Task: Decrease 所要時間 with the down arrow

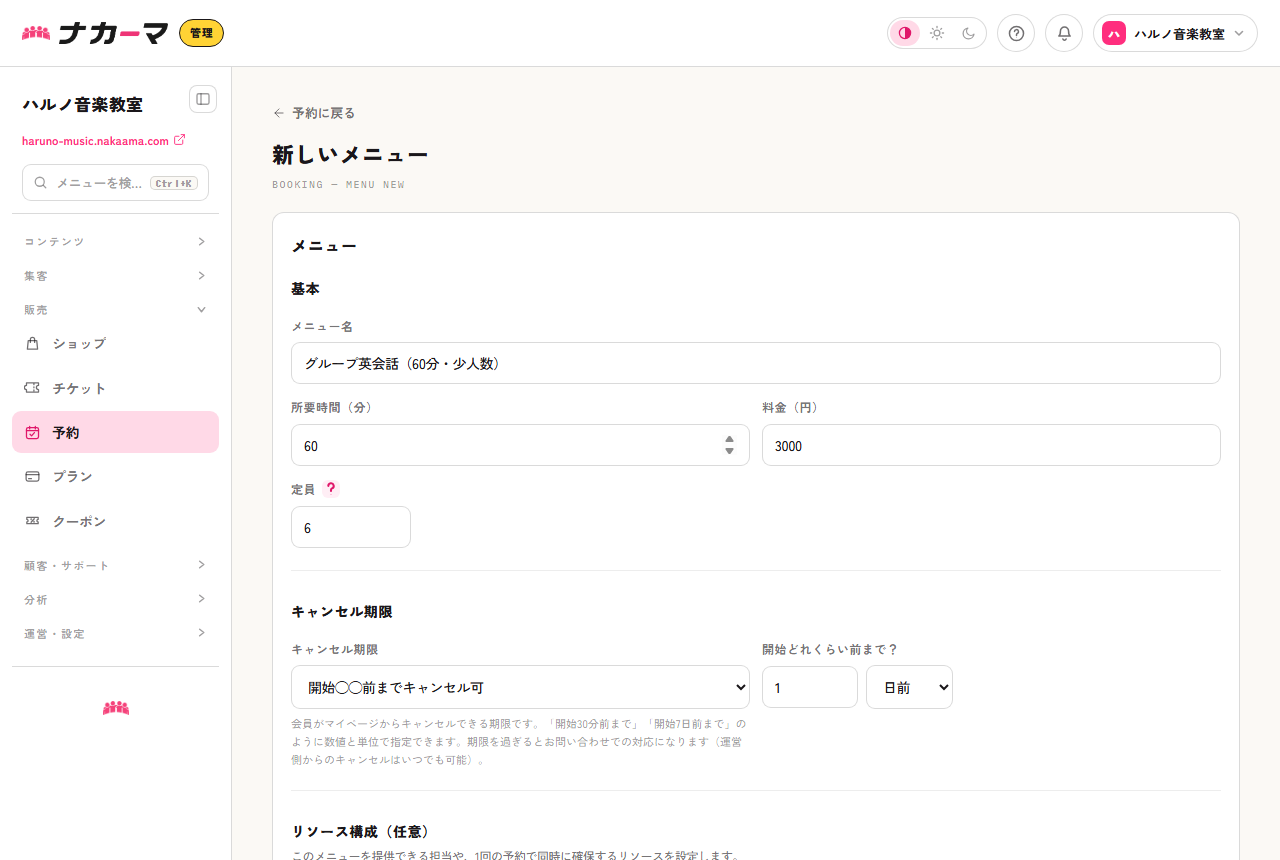Action: 730,452
